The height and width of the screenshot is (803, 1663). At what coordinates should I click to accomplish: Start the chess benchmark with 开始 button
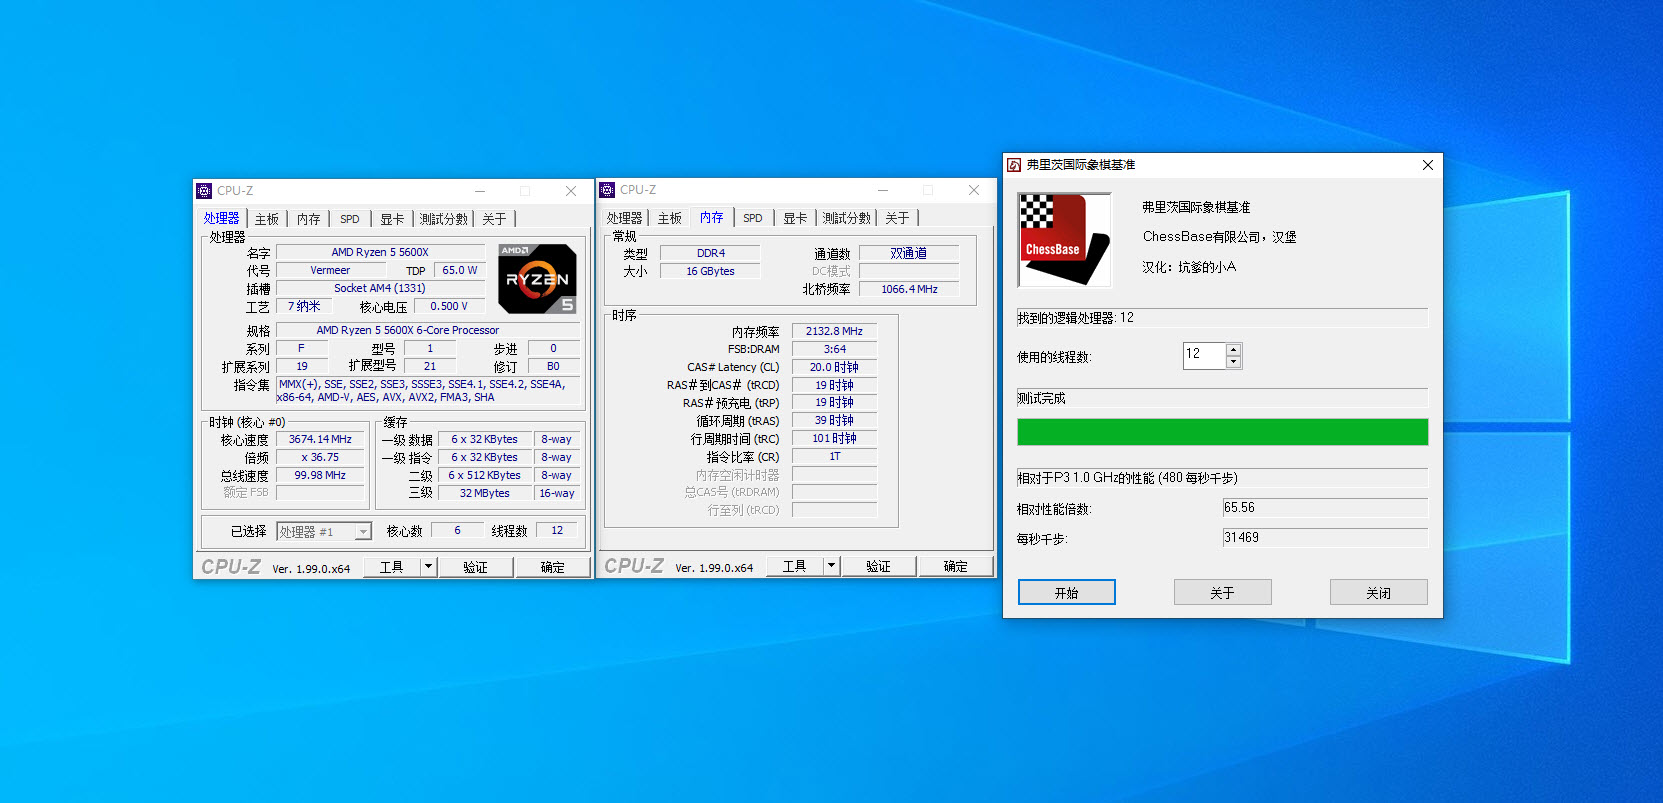point(1067,593)
